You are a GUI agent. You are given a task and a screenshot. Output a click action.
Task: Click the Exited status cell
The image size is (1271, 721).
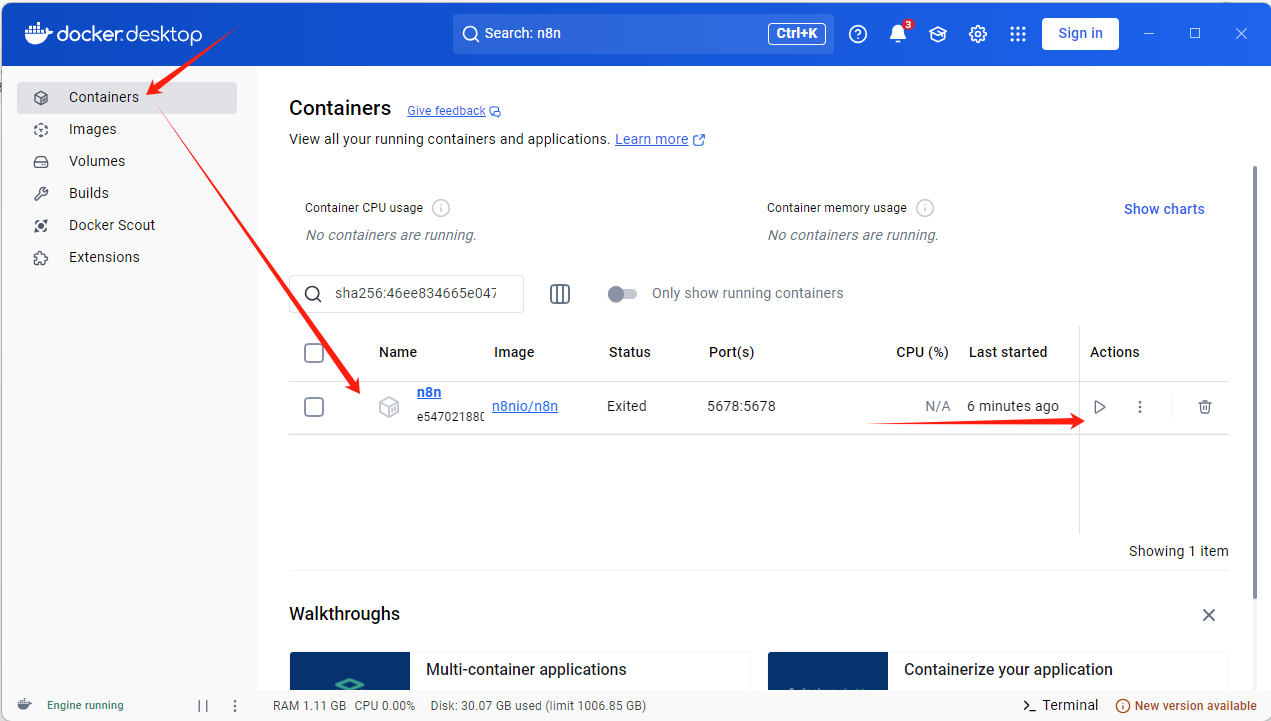(627, 406)
